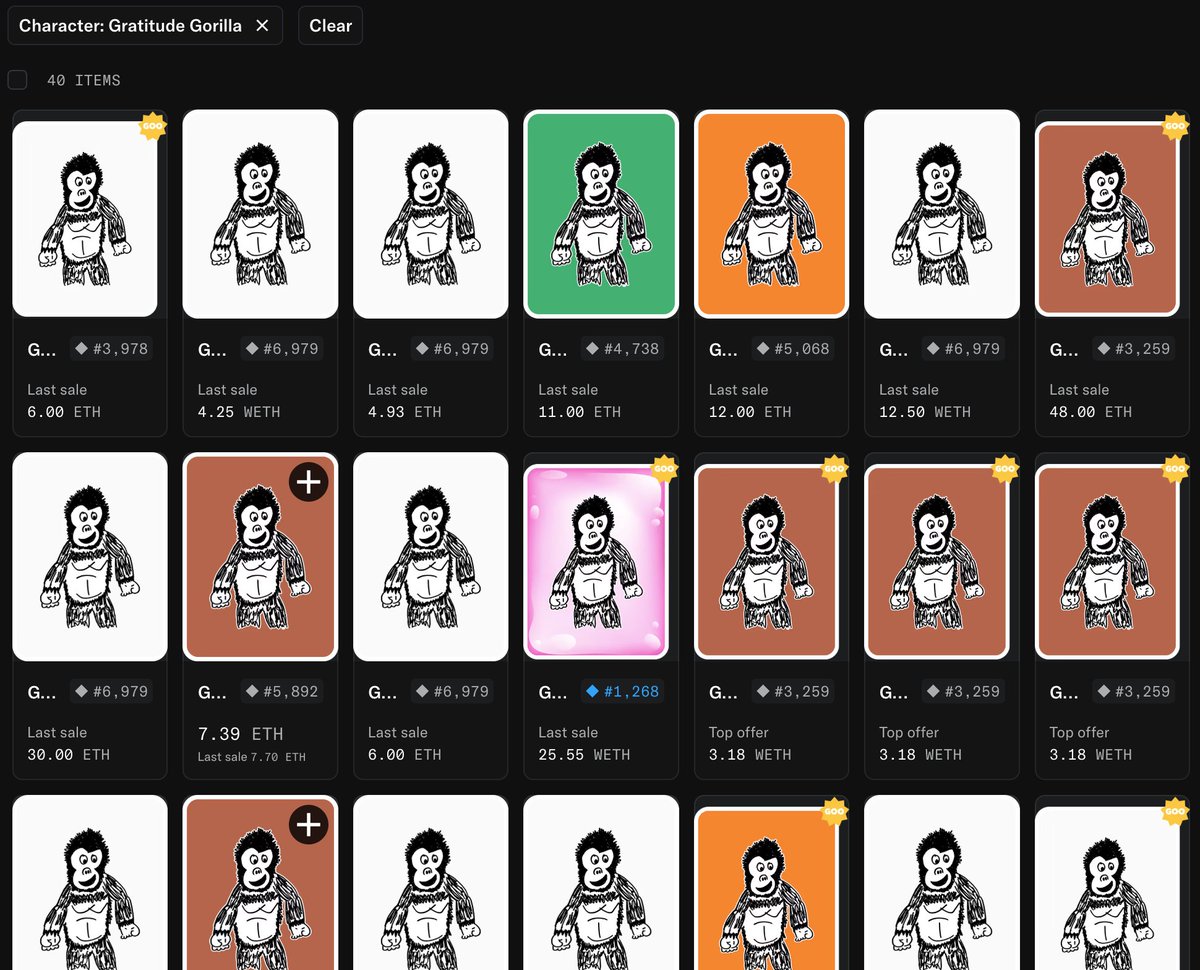1200x970 pixels.
Task: Click the #4,738 rarity rank badge
Action: [x=622, y=349]
